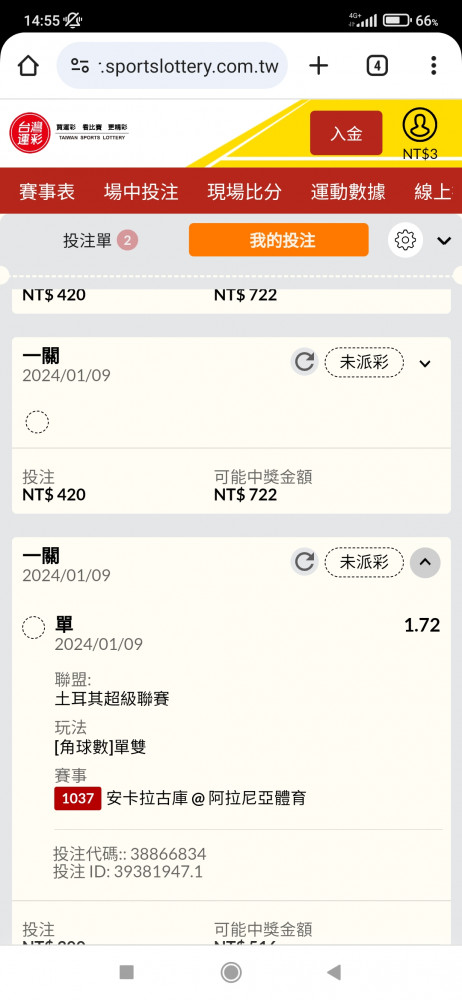Image resolution: width=462 pixels, height=1000 pixels.
Task: Open the browser three-dot menu
Action: [x=433, y=66]
